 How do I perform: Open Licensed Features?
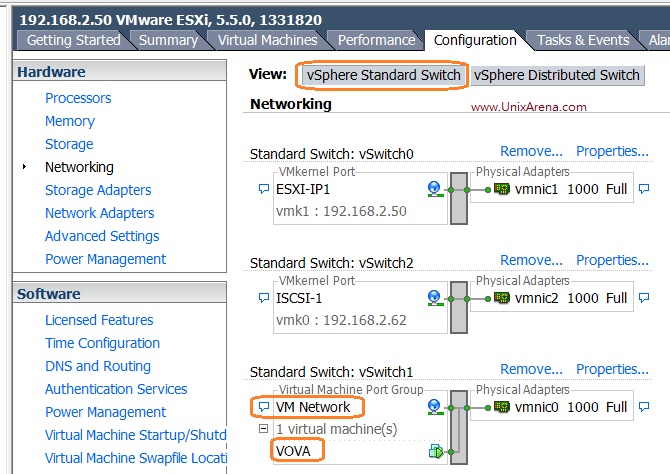click(x=99, y=320)
